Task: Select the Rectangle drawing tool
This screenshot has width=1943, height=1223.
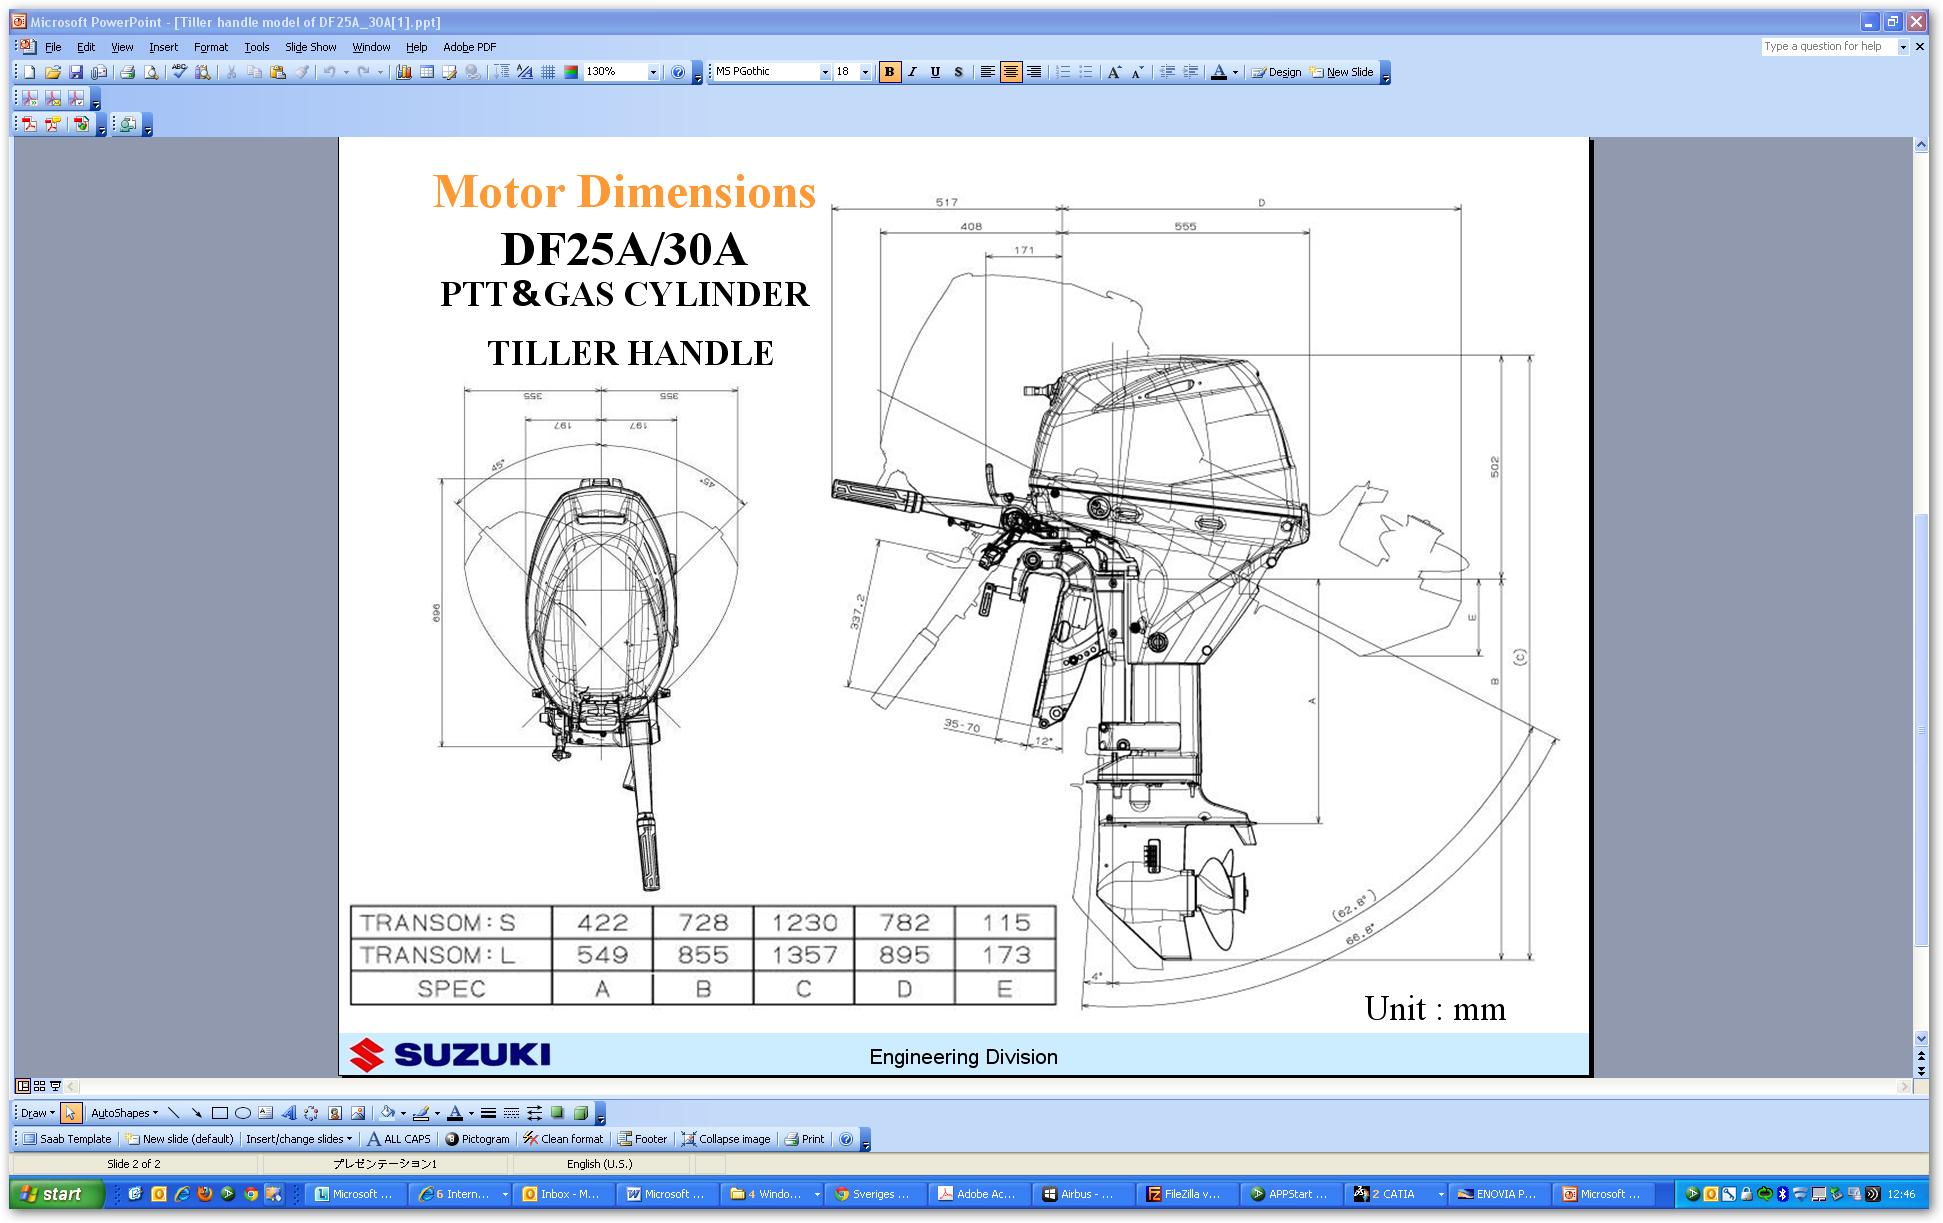Action: [x=220, y=1113]
